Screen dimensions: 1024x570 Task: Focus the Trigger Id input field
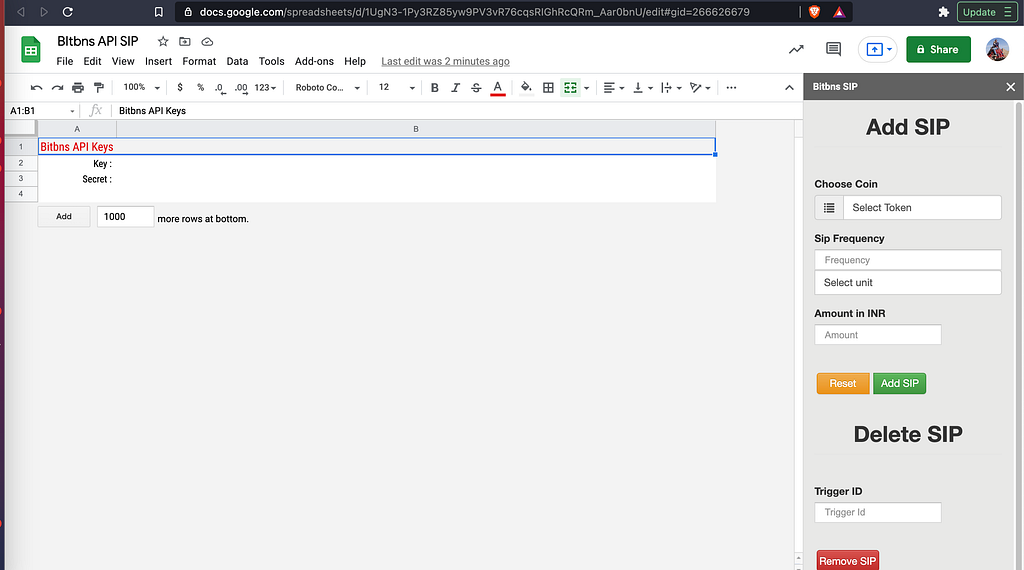(x=878, y=513)
